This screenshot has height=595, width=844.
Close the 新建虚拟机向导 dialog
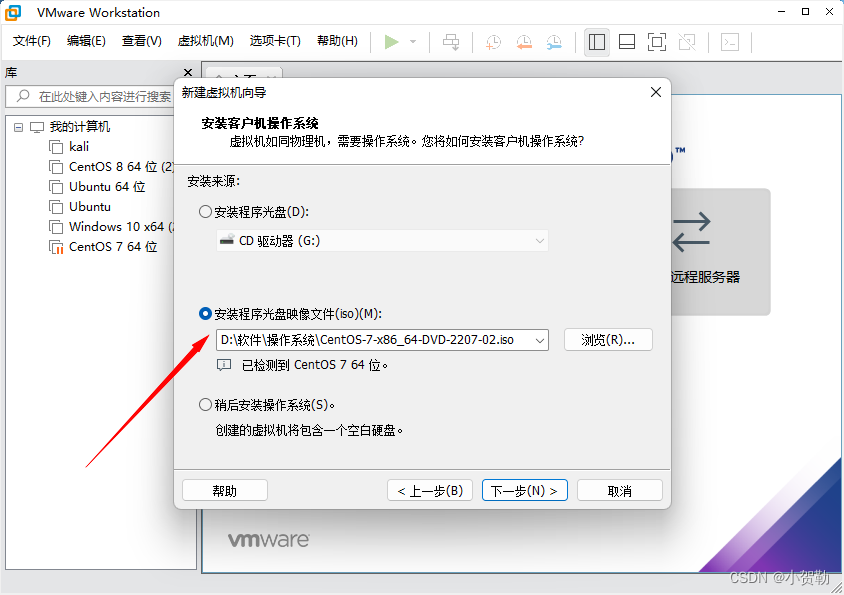pyautogui.click(x=656, y=92)
